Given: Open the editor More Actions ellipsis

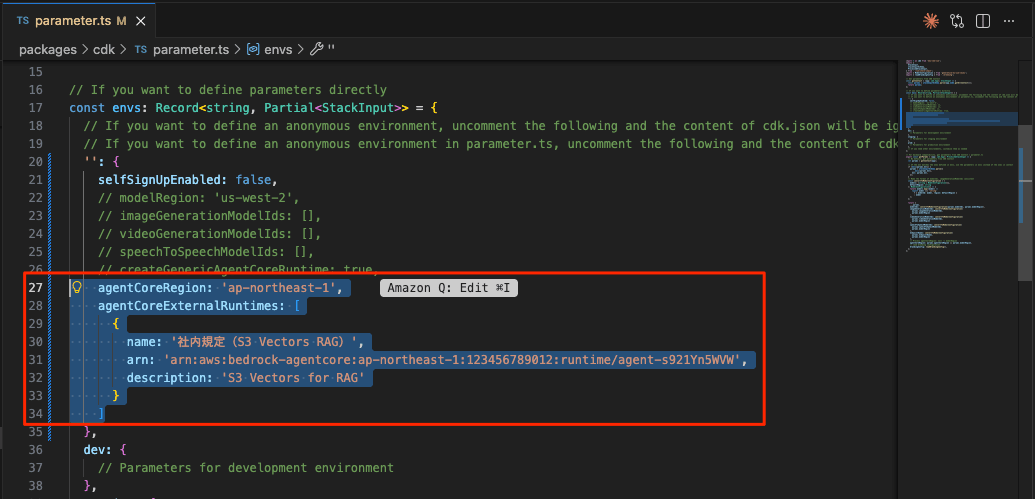Looking at the screenshot, I should click(1010, 20).
